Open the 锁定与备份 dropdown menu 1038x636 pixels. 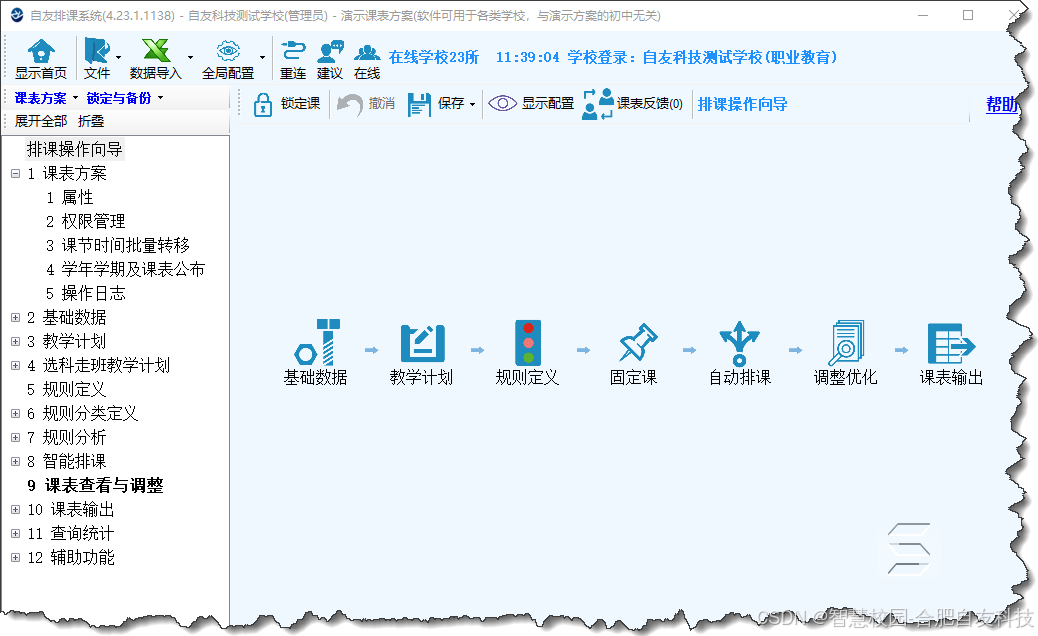[x=124, y=98]
